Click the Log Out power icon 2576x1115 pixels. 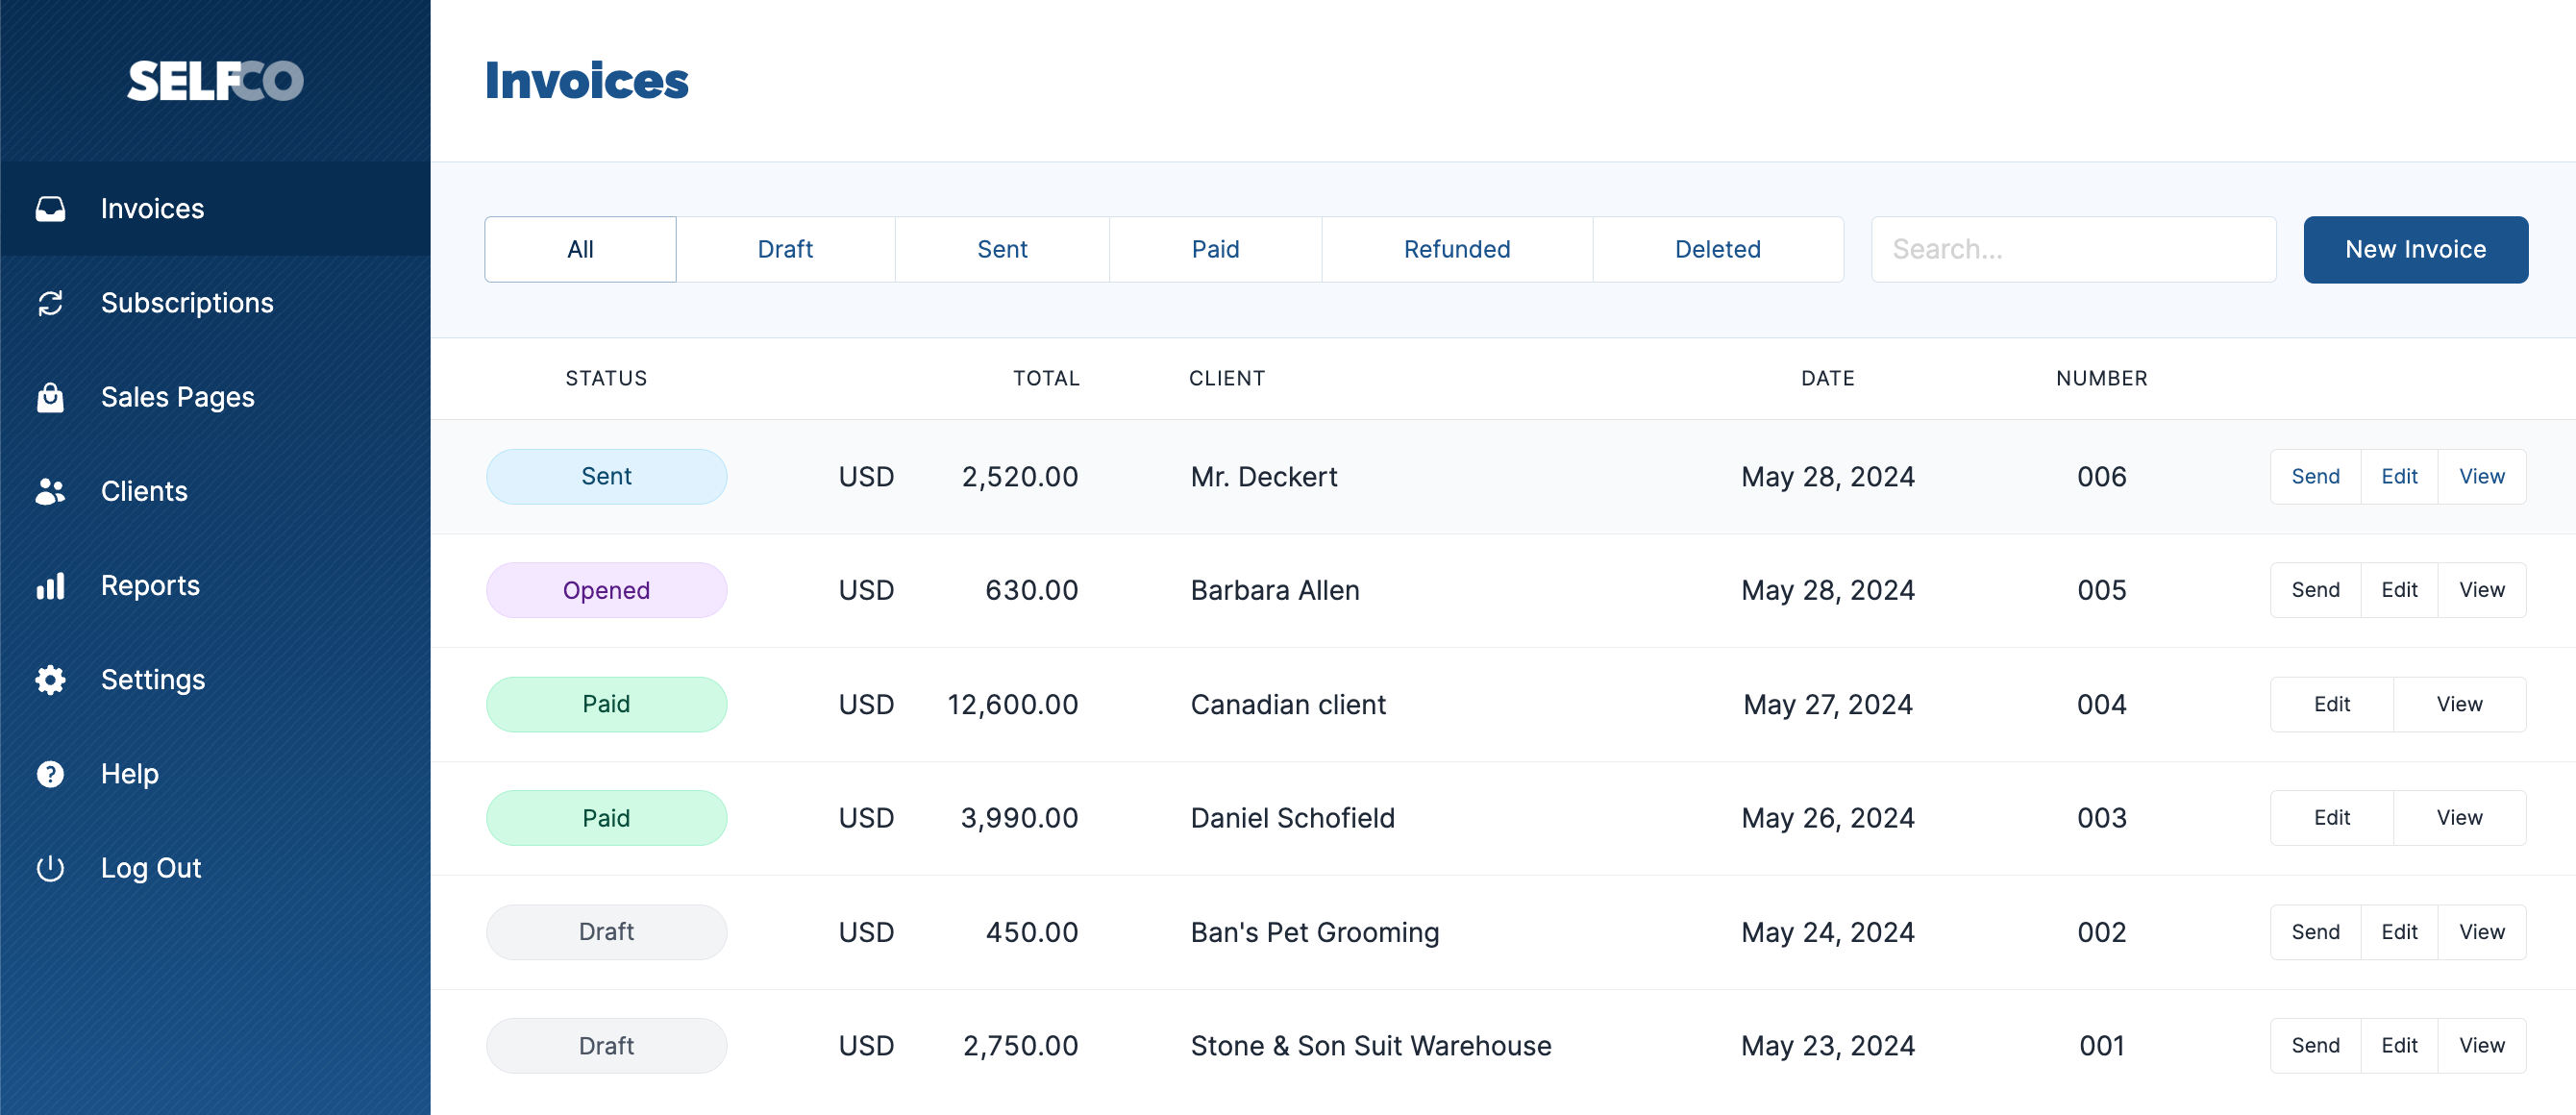click(50, 868)
